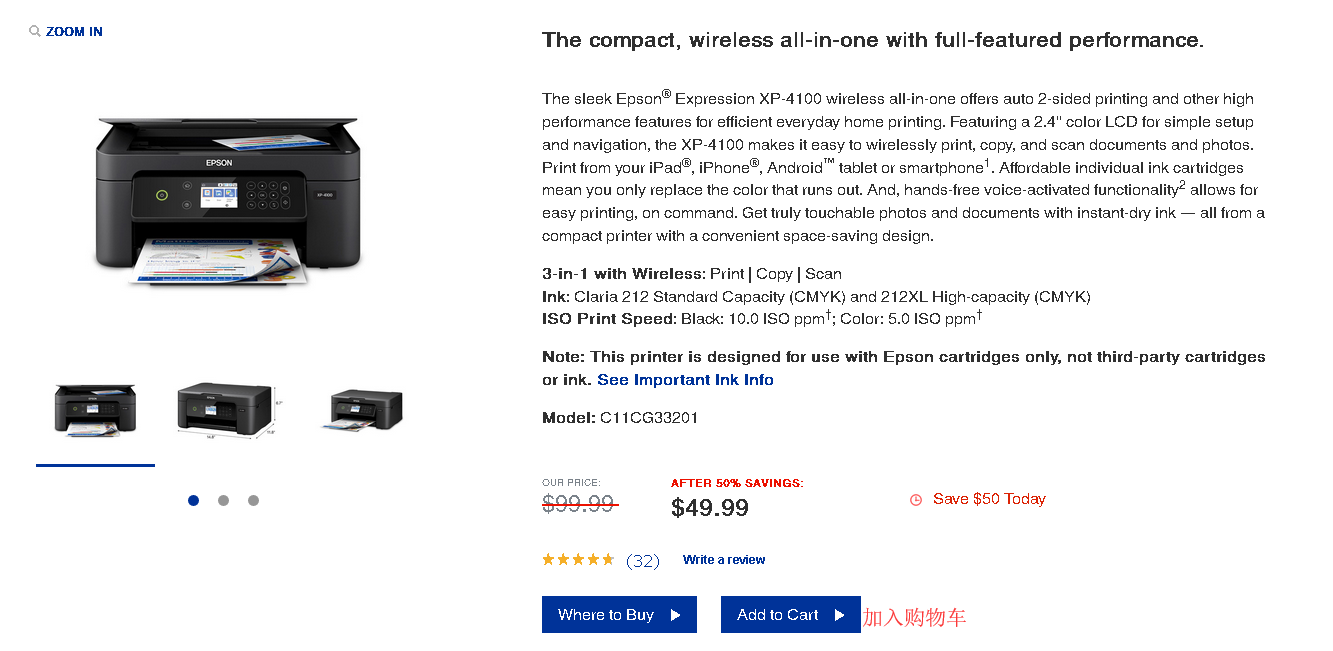Click the active blue carousel dot
Image resolution: width=1333 pixels, height=651 pixels.
click(x=193, y=500)
